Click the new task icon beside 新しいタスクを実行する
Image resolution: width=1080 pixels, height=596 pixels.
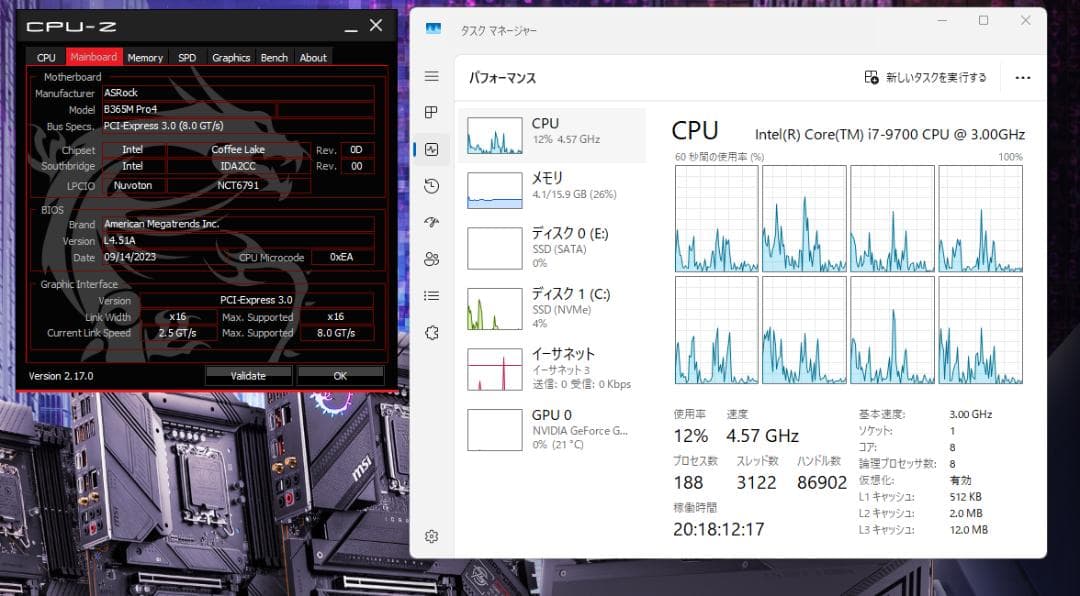[x=871, y=77]
